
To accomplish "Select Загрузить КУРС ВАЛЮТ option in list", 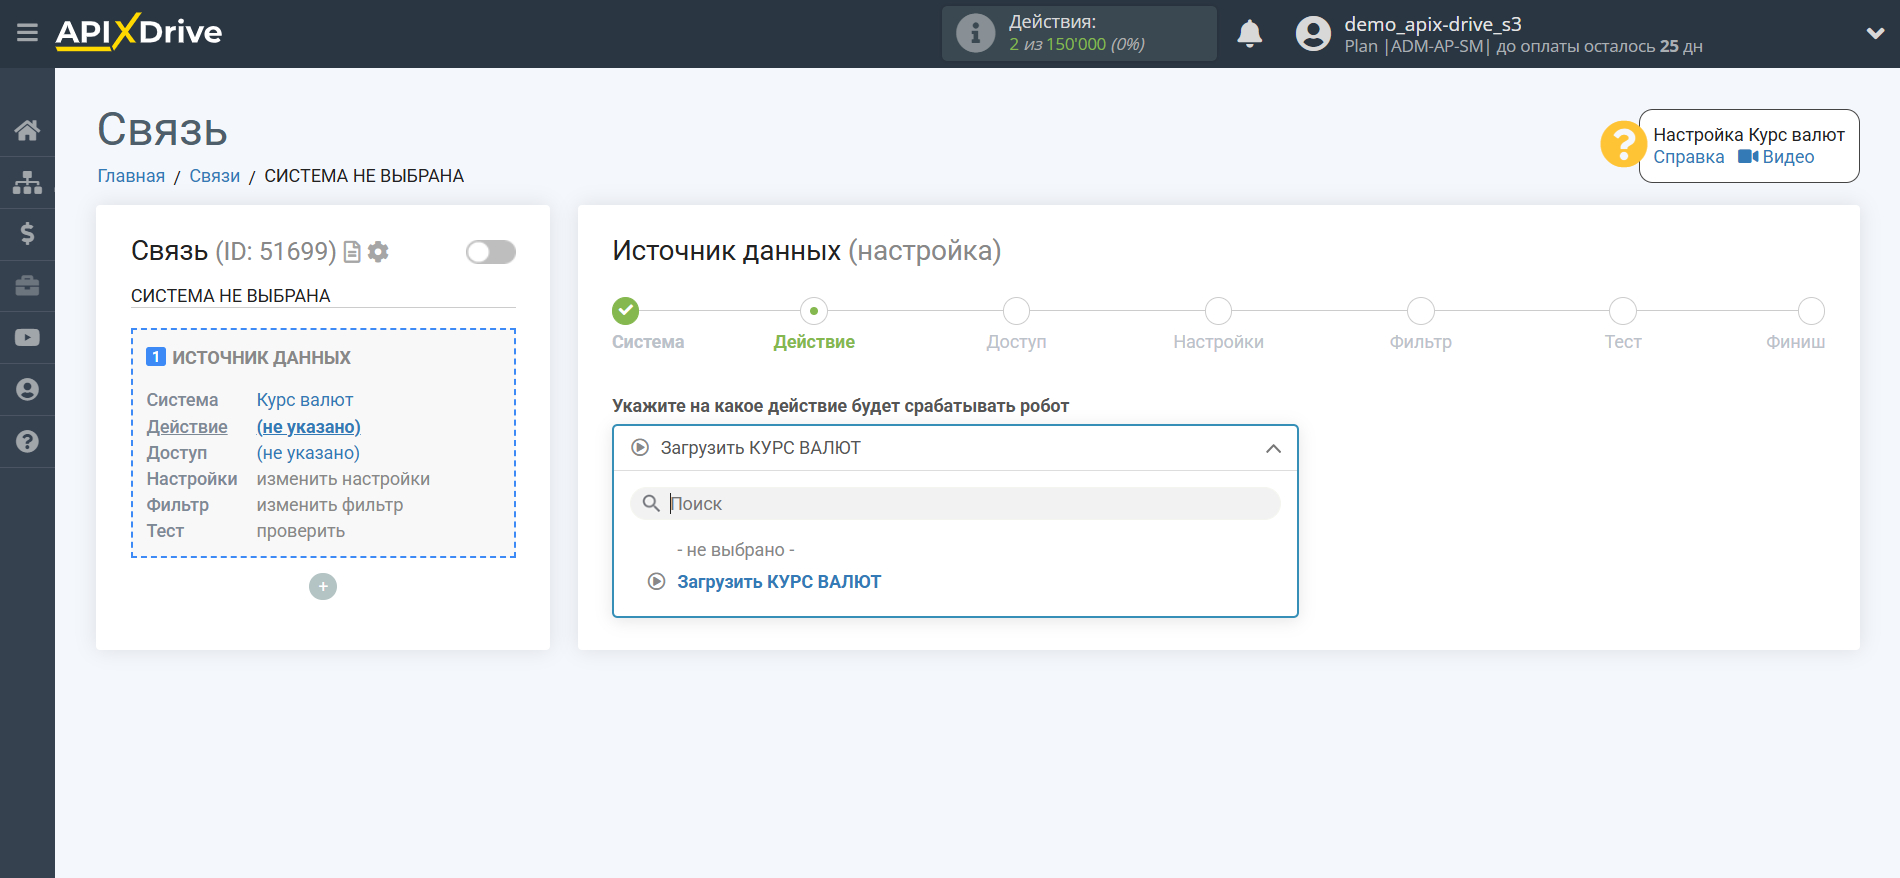I will point(779,582).
